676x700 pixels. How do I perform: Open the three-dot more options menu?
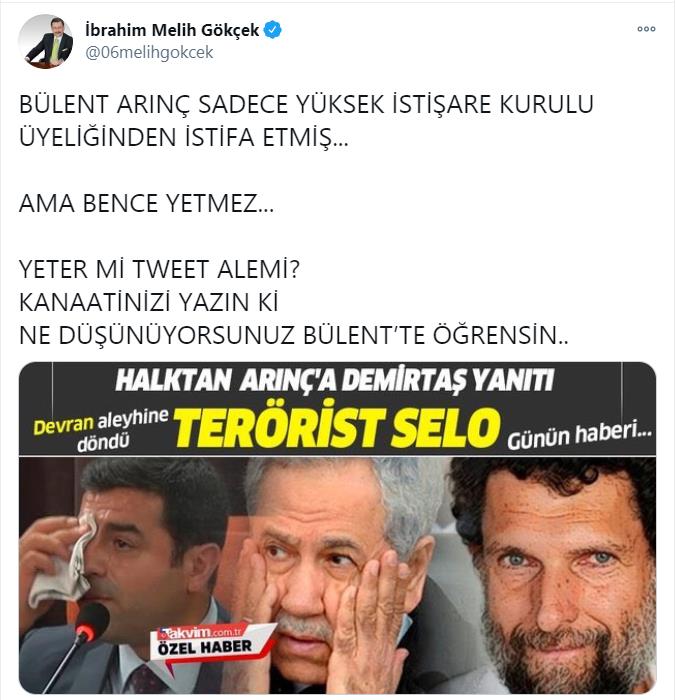click(646, 29)
